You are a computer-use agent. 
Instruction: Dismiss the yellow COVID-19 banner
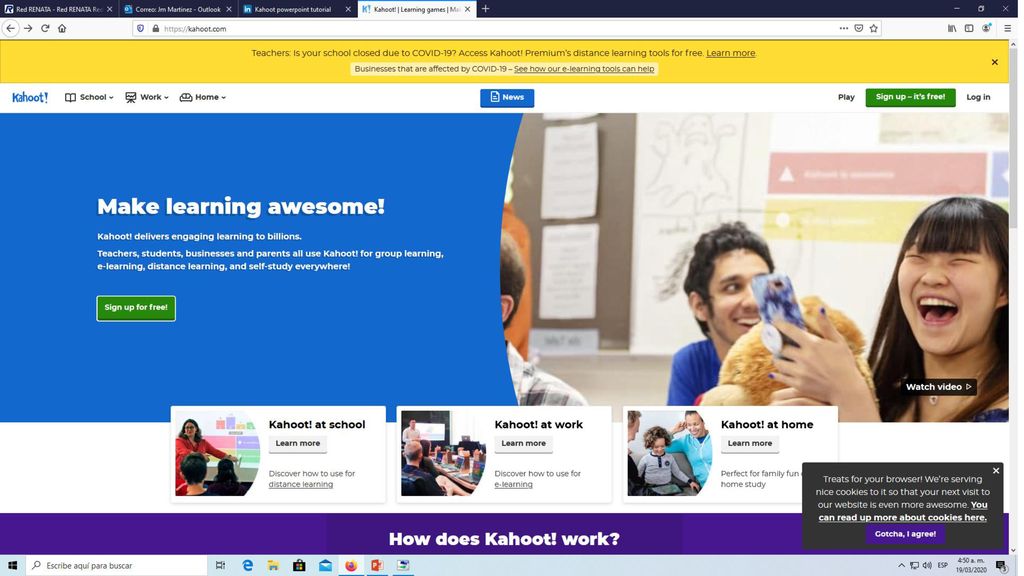[995, 62]
